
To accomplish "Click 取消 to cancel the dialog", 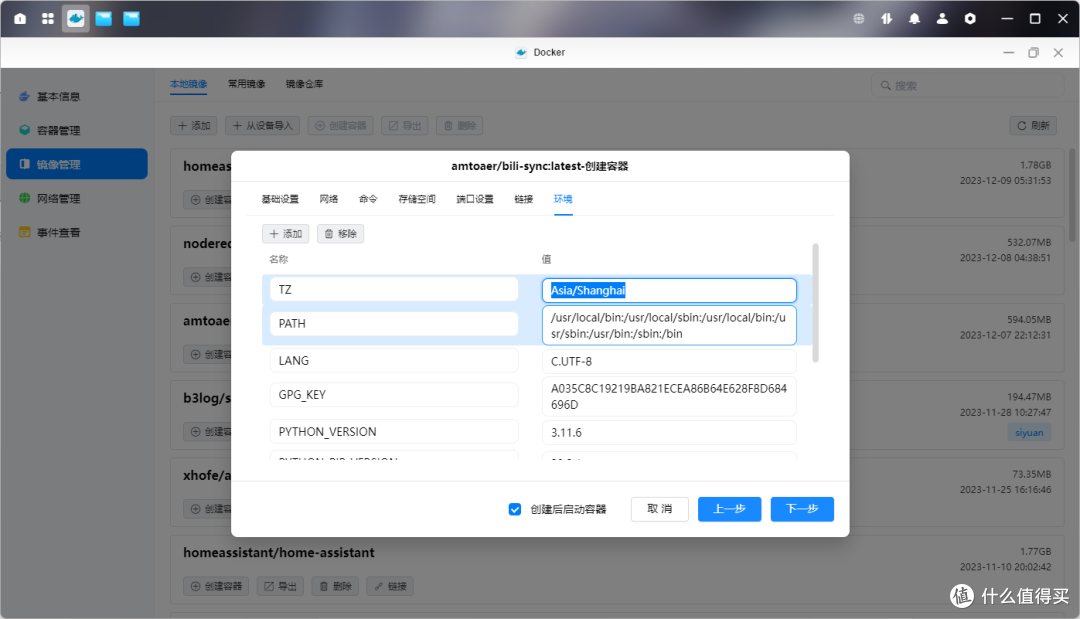I will (660, 509).
